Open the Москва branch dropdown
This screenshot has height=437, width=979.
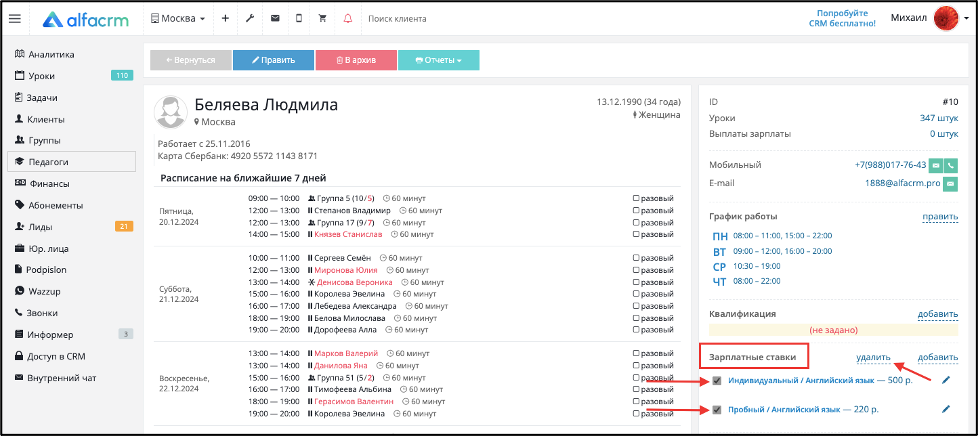[x=178, y=19]
